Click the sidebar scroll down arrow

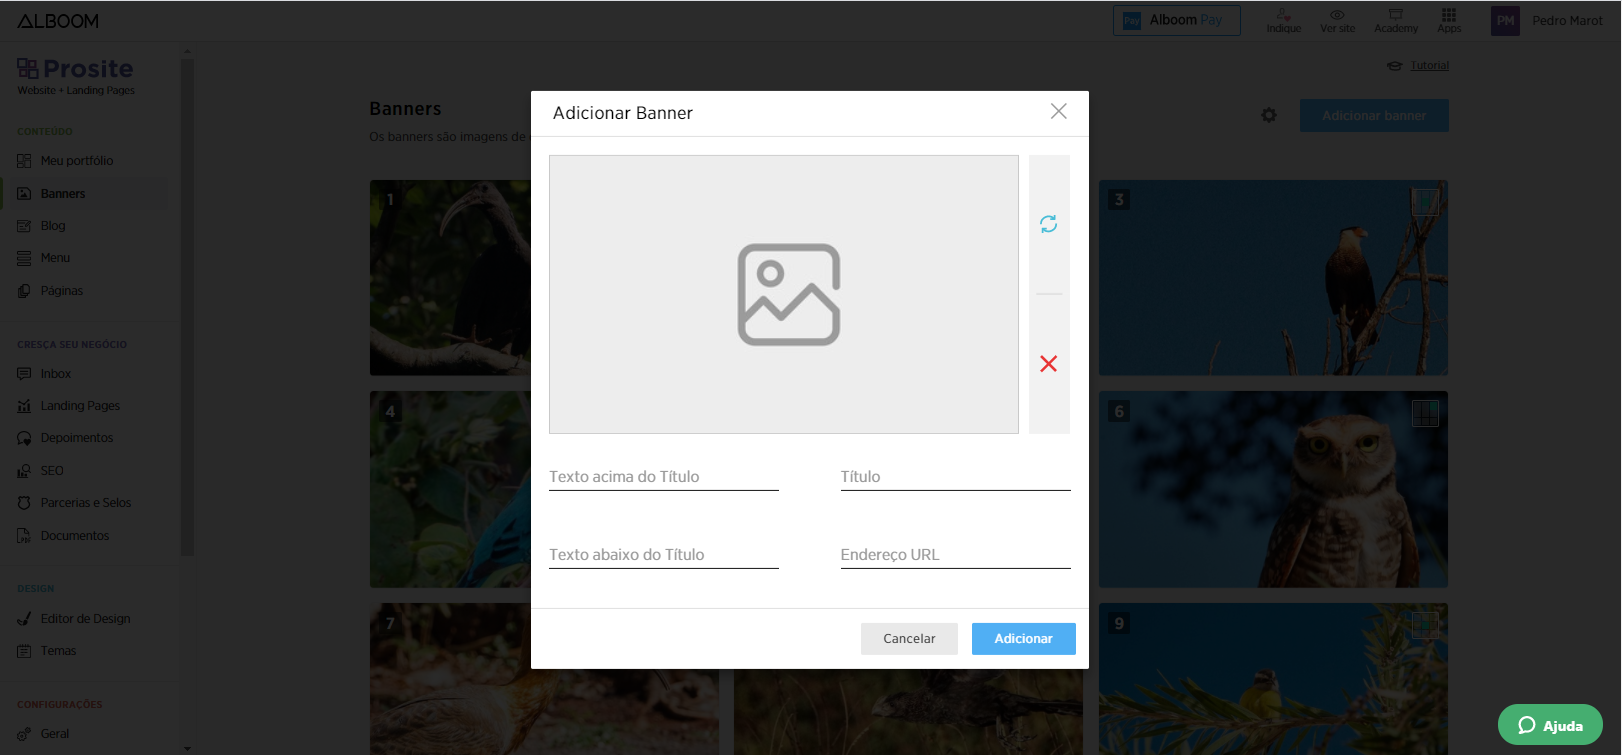tap(187, 748)
